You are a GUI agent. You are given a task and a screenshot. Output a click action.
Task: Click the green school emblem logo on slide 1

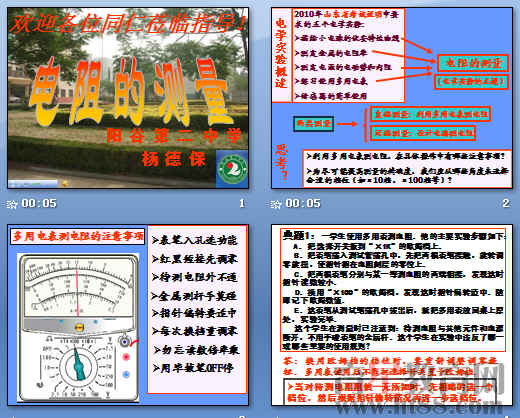click(x=232, y=169)
